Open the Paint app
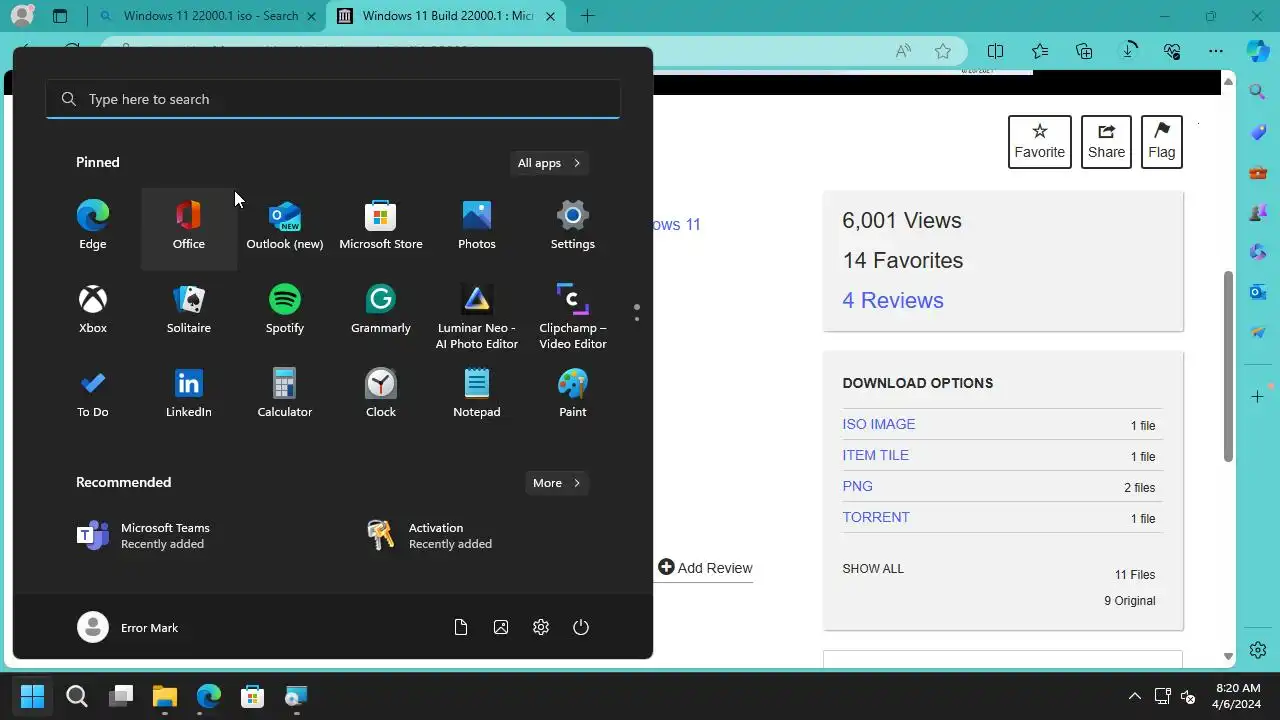 573,394
